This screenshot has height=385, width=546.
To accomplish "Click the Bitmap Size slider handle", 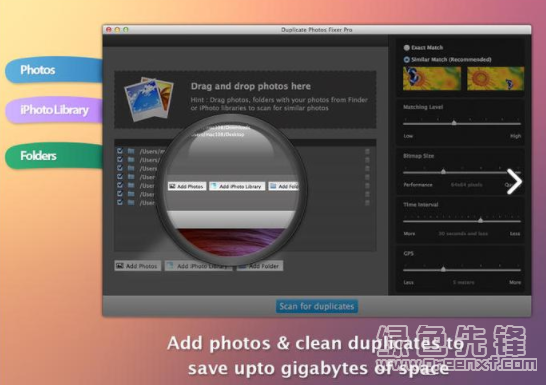I will tap(443, 172).
